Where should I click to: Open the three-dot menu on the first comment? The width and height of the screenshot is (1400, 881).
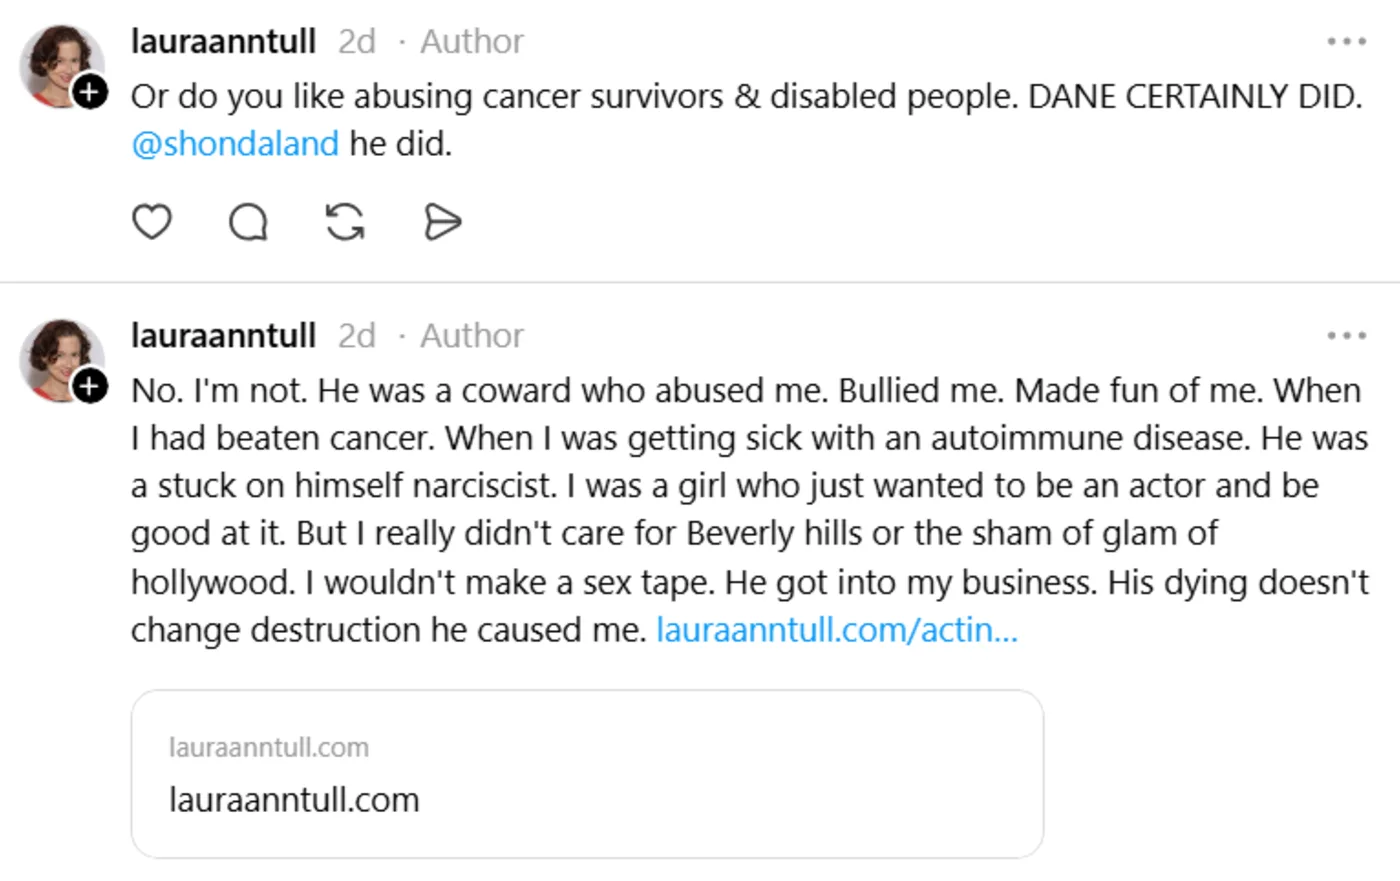click(1348, 40)
